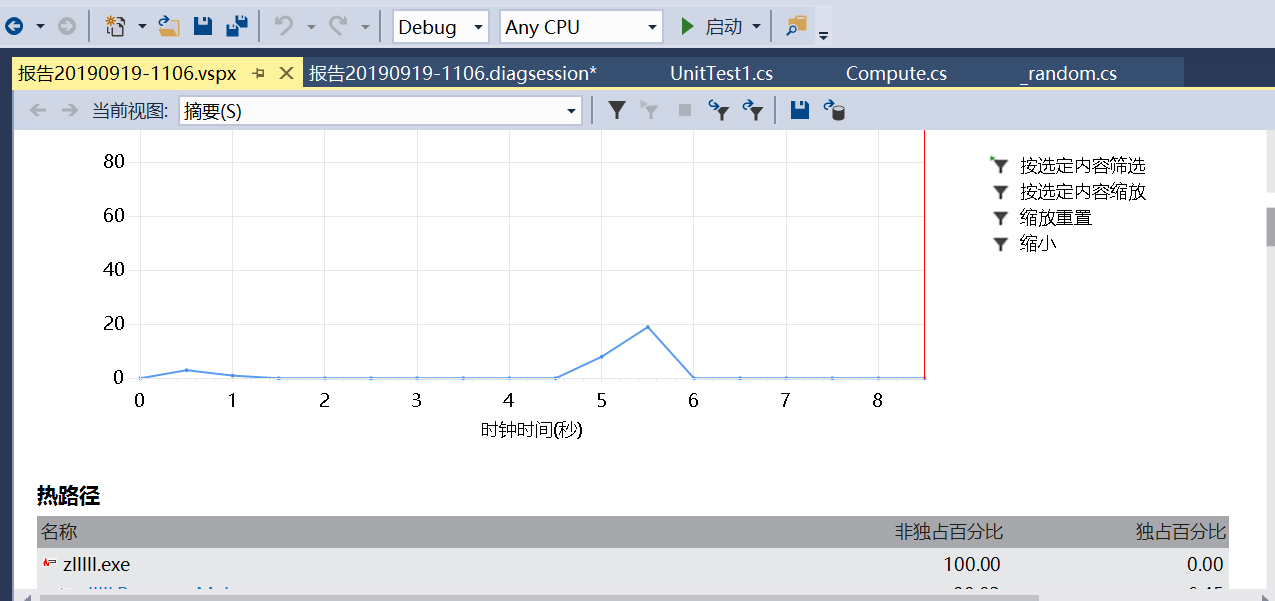Screen dimensions: 1275x601
Task: Click the Save icon in main toolbar
Action: pyautogui.click(x=203, y=27)
